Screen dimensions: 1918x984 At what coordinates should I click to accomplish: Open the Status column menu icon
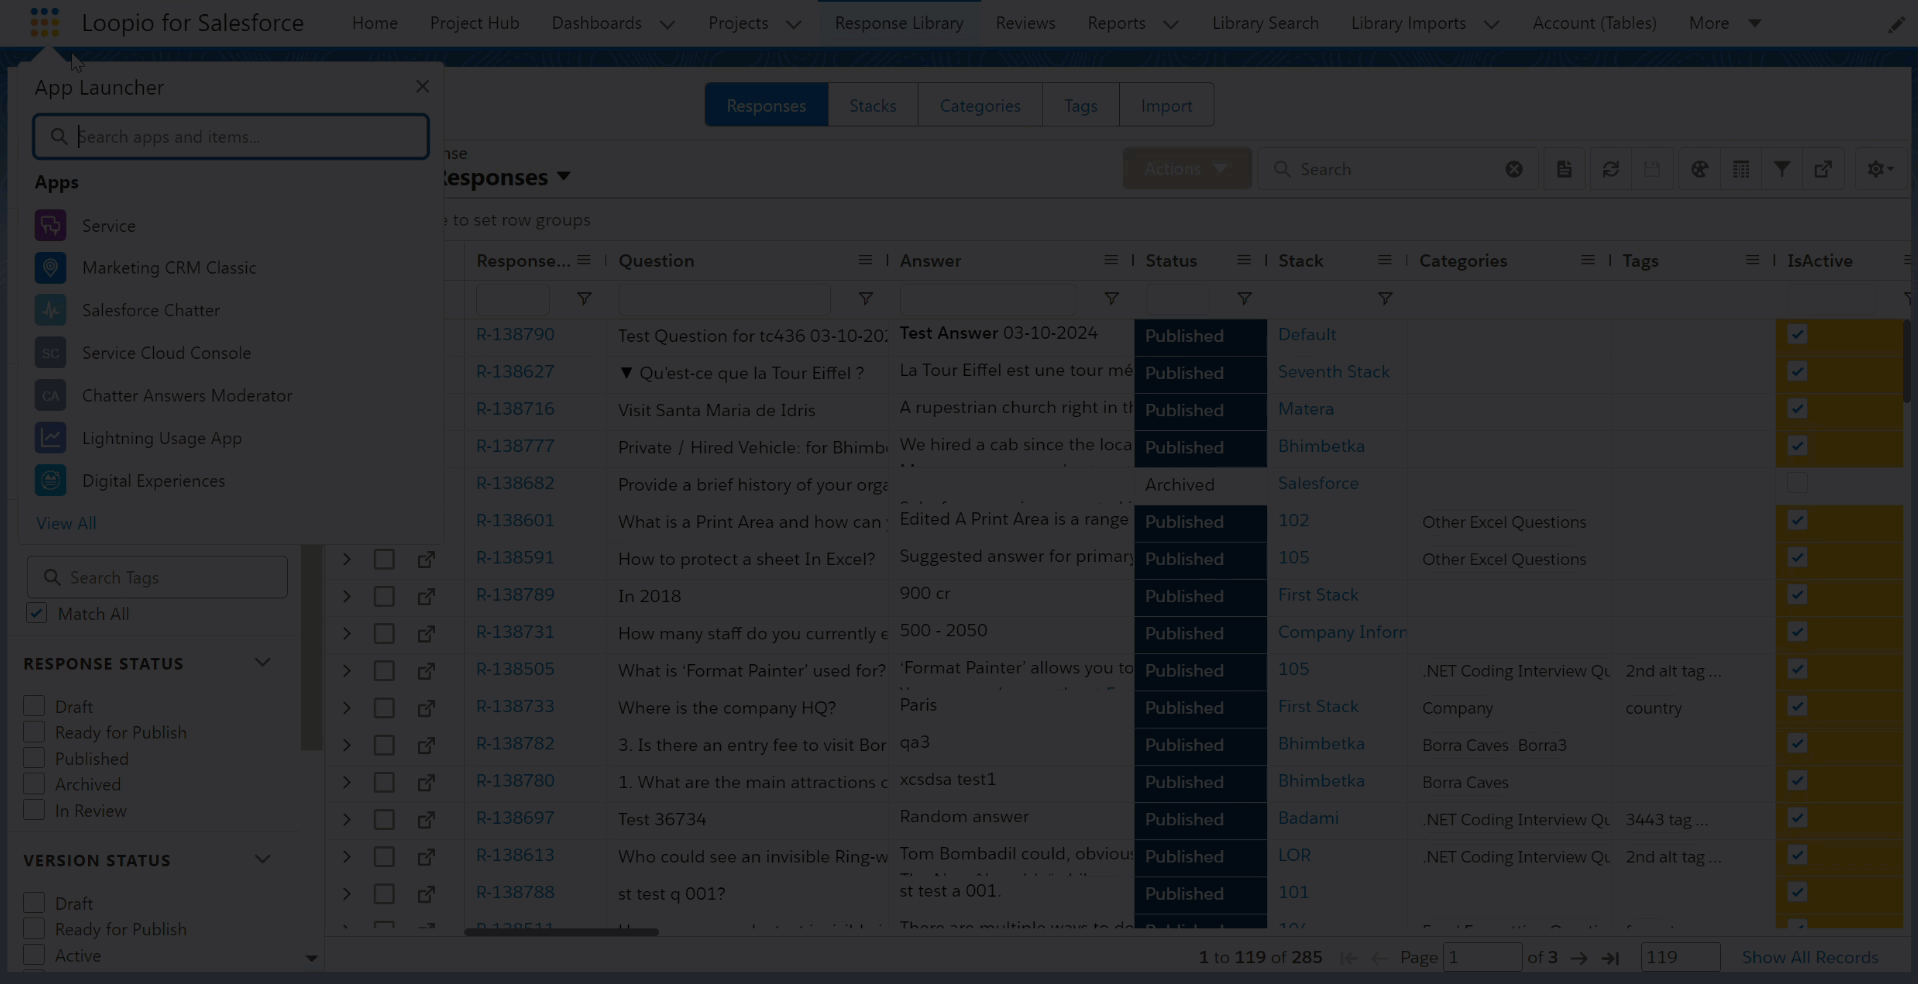(1243, 260)
